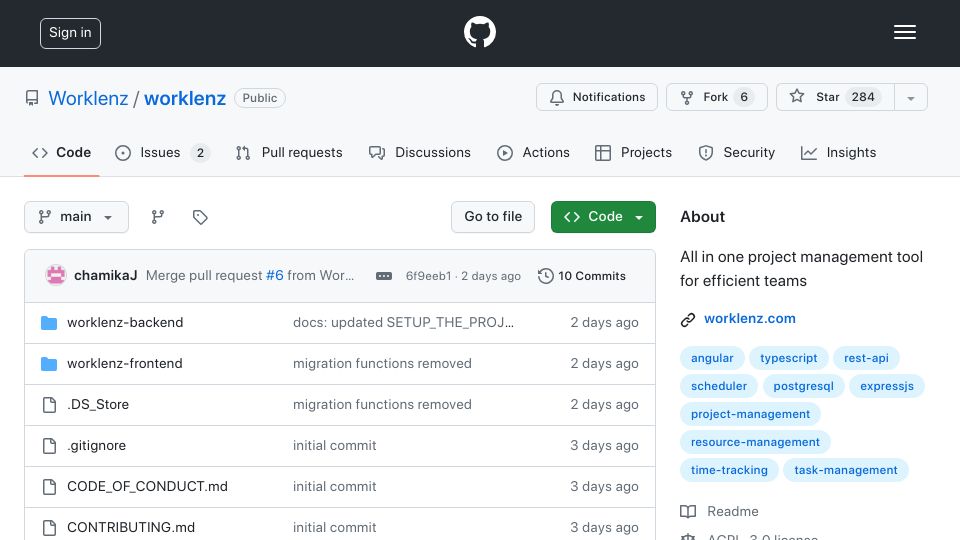
Task: Switch to the Issues tab
Action: pyautogui.click(x=162, y=152)
